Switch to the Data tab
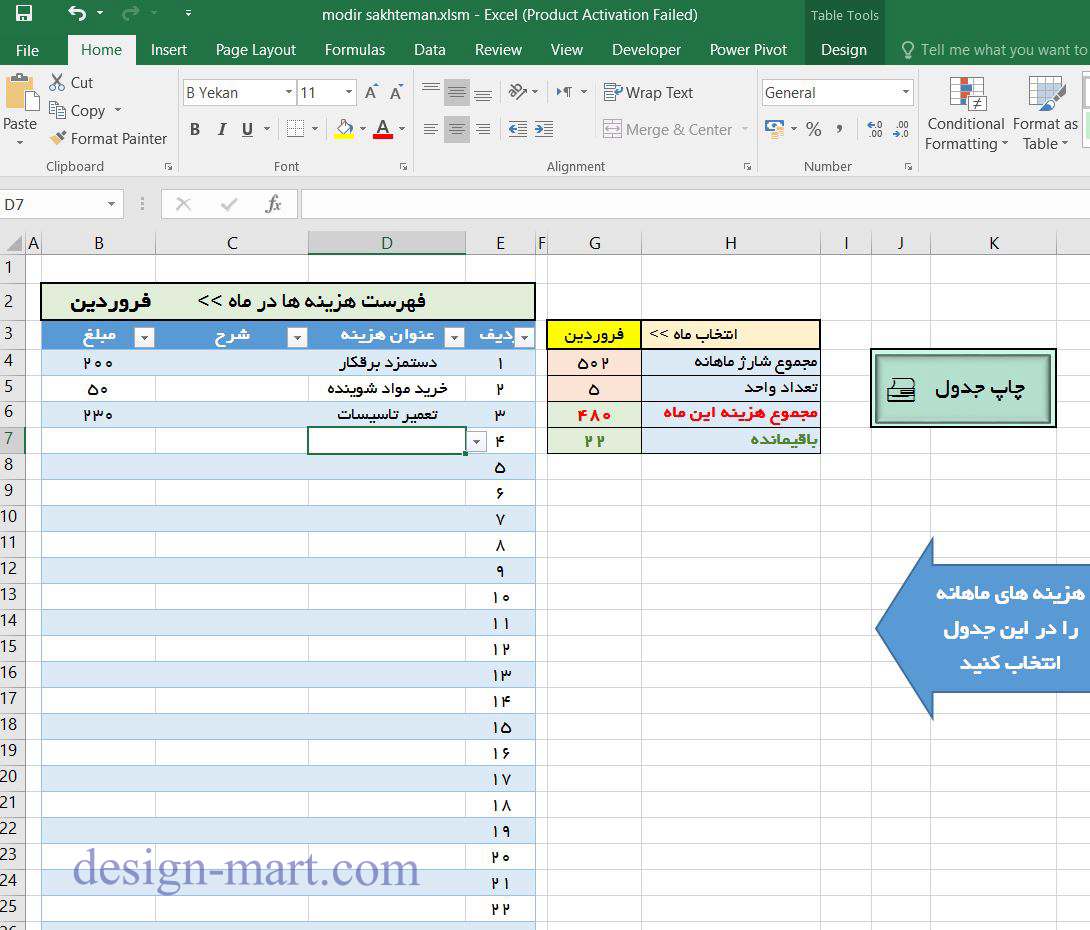 [430, 50]
